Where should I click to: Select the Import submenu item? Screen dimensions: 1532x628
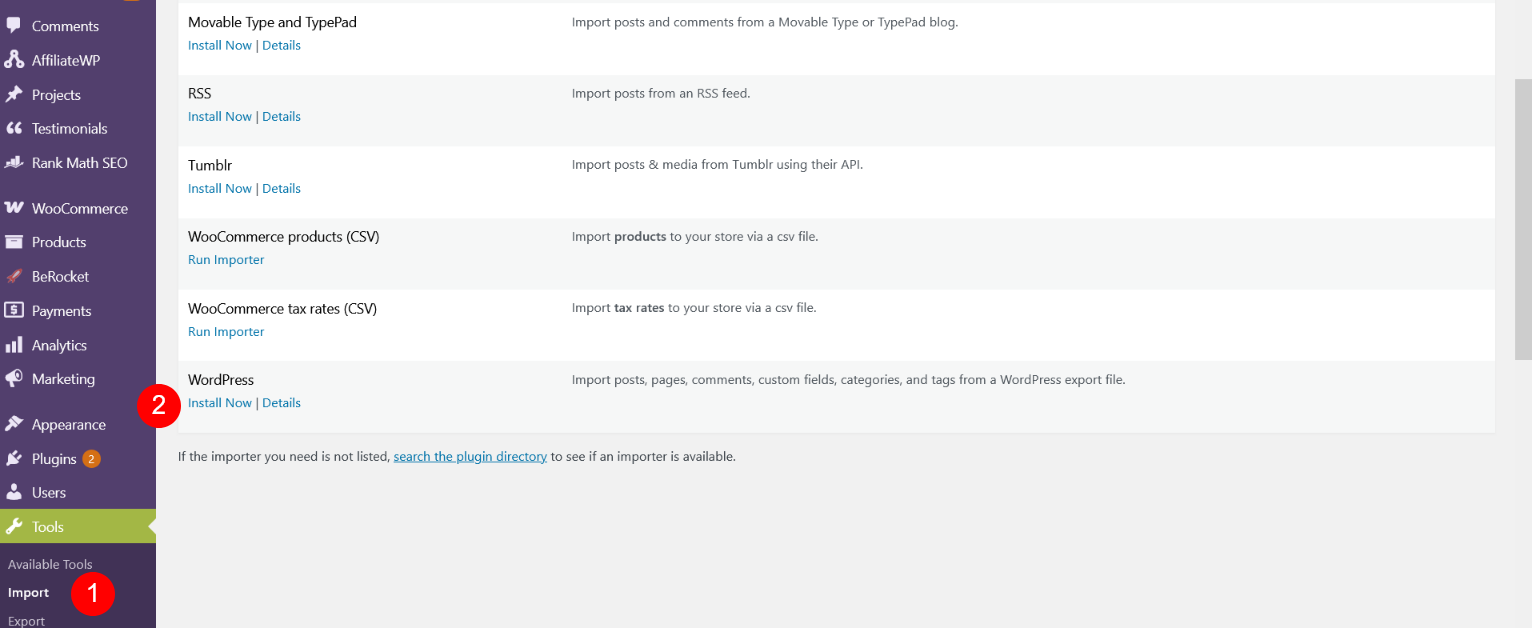coord(28,593)
